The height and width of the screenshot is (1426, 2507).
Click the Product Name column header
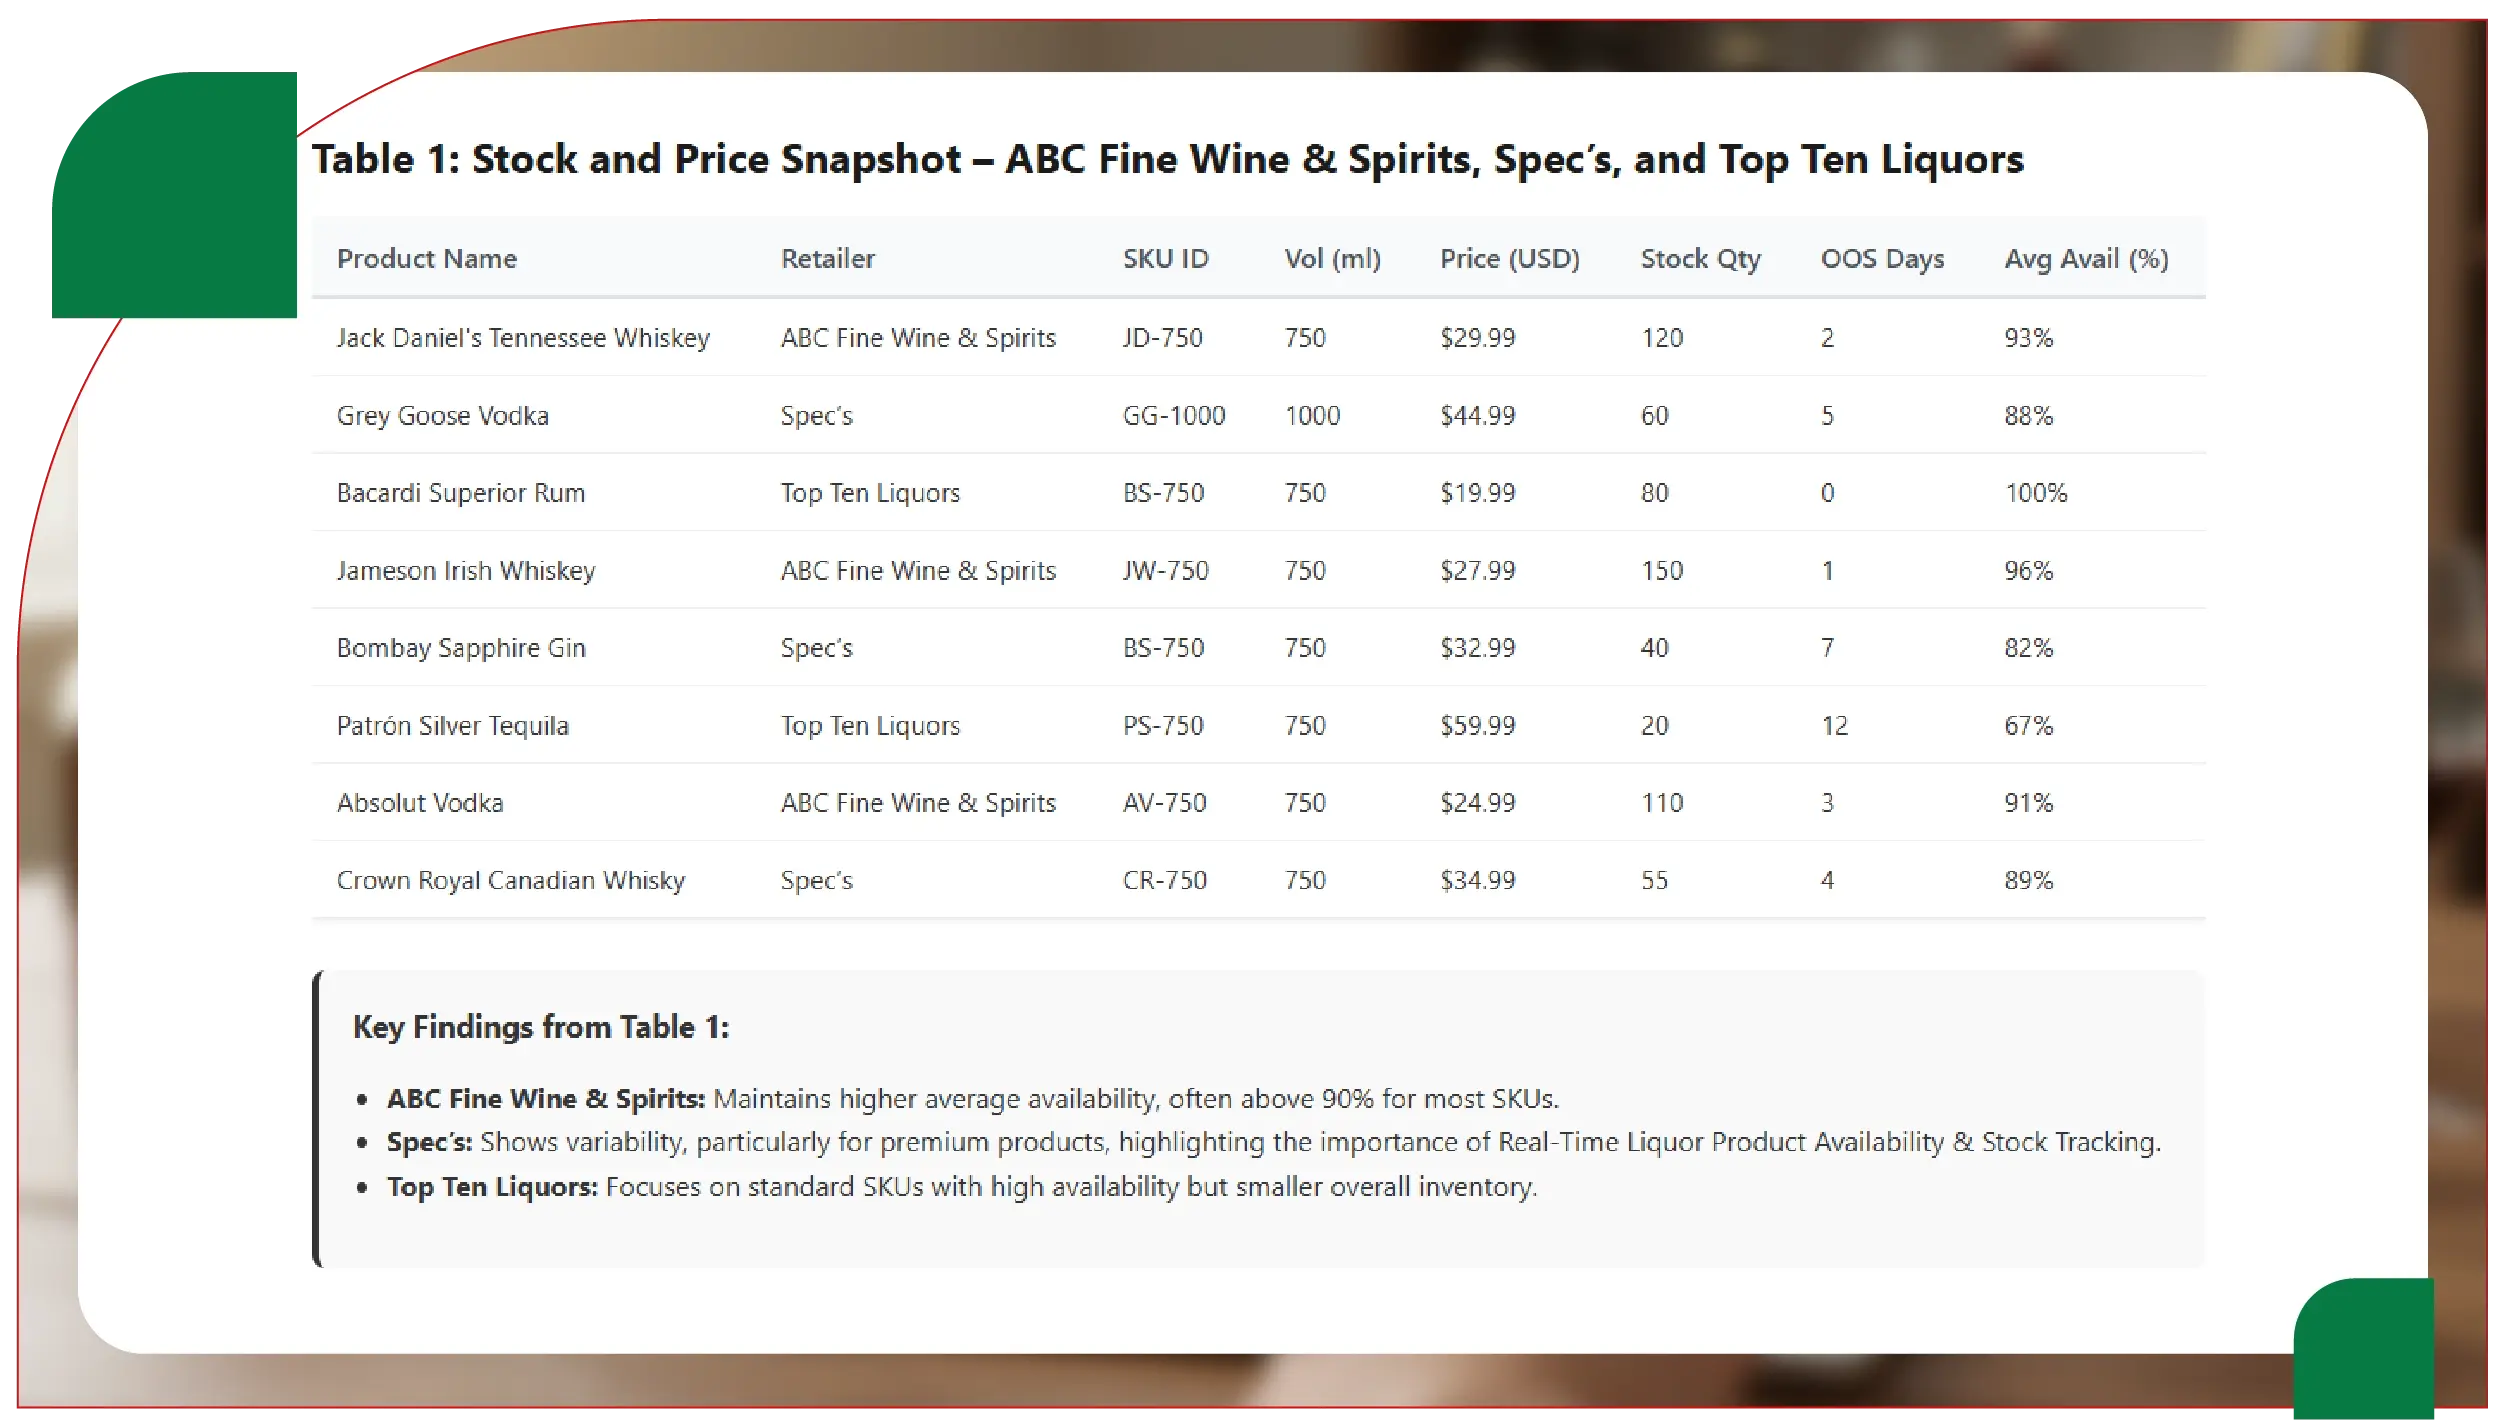427,259
